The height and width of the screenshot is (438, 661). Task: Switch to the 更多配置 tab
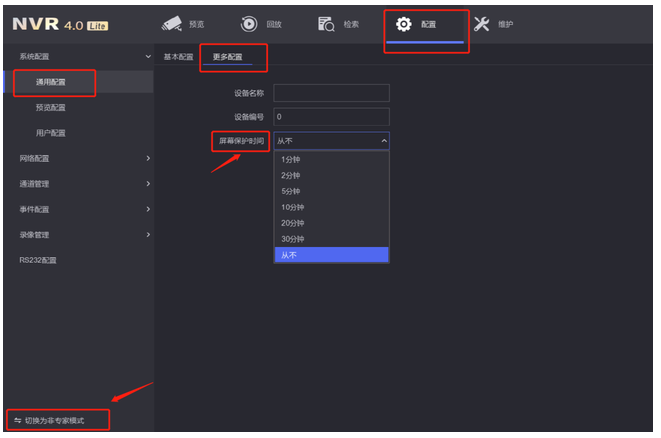[x=226, y=57]
